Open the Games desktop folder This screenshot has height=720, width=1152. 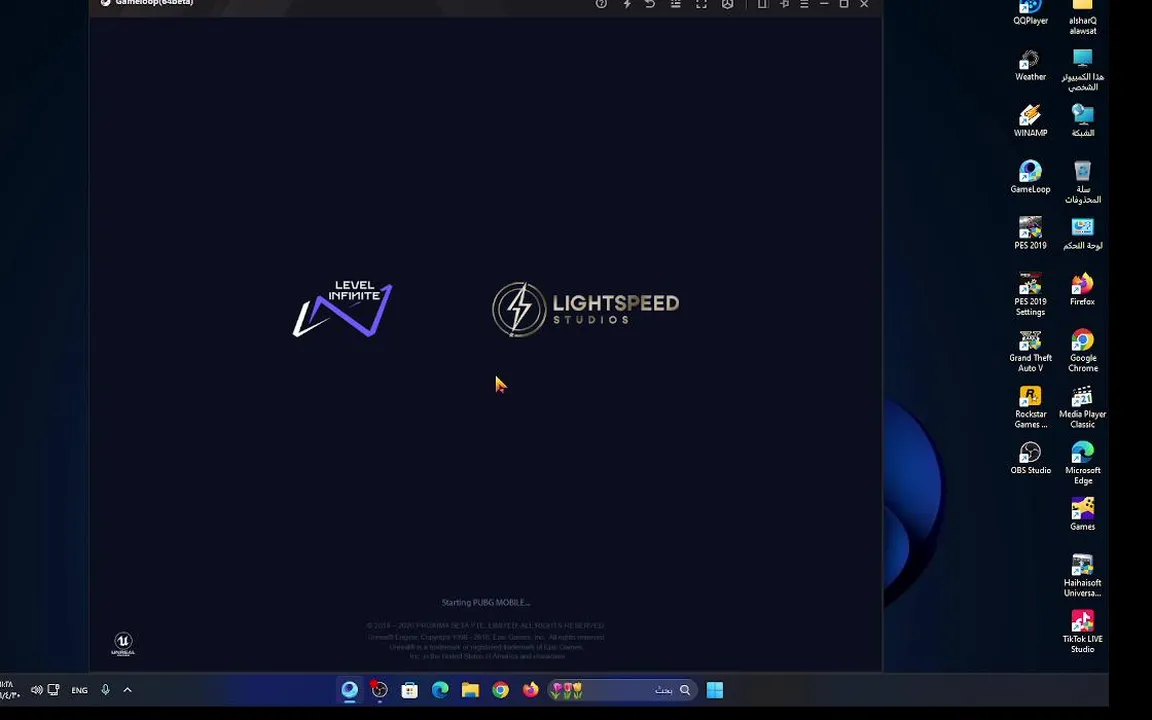(x=1082, y=514)
